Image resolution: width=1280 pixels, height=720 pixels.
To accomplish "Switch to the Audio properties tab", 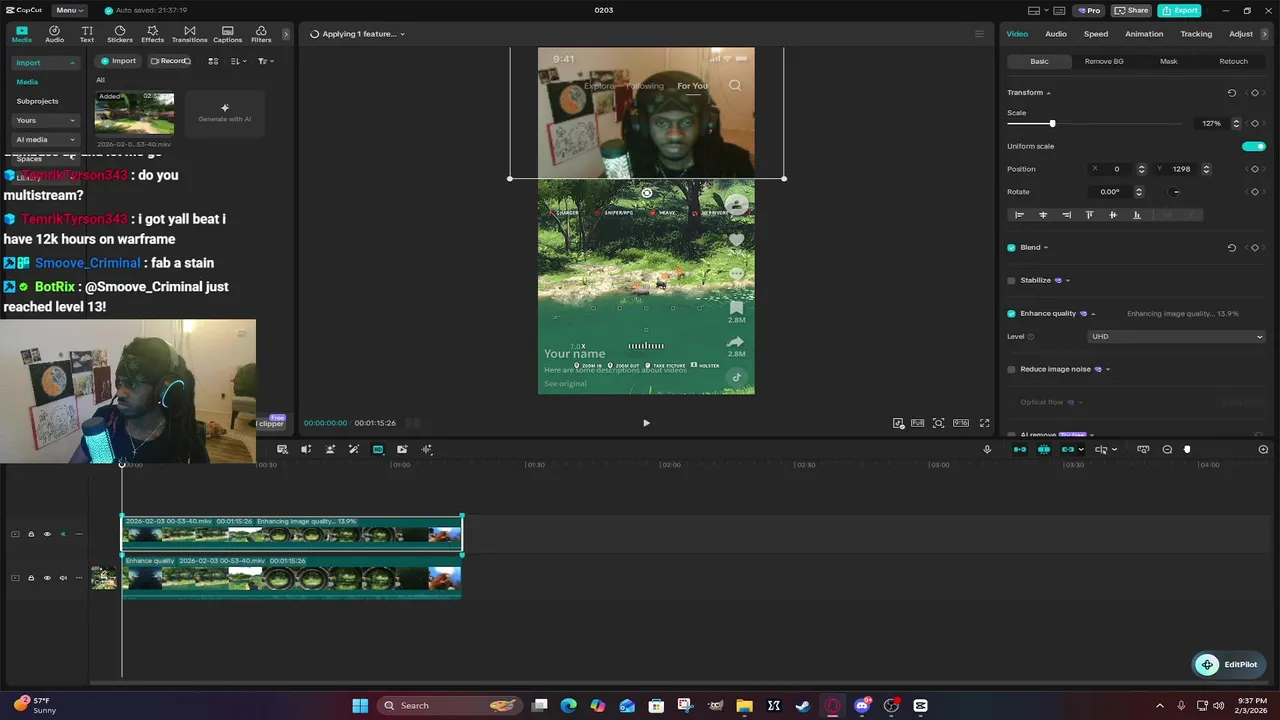I will [x=1056, y=34].
